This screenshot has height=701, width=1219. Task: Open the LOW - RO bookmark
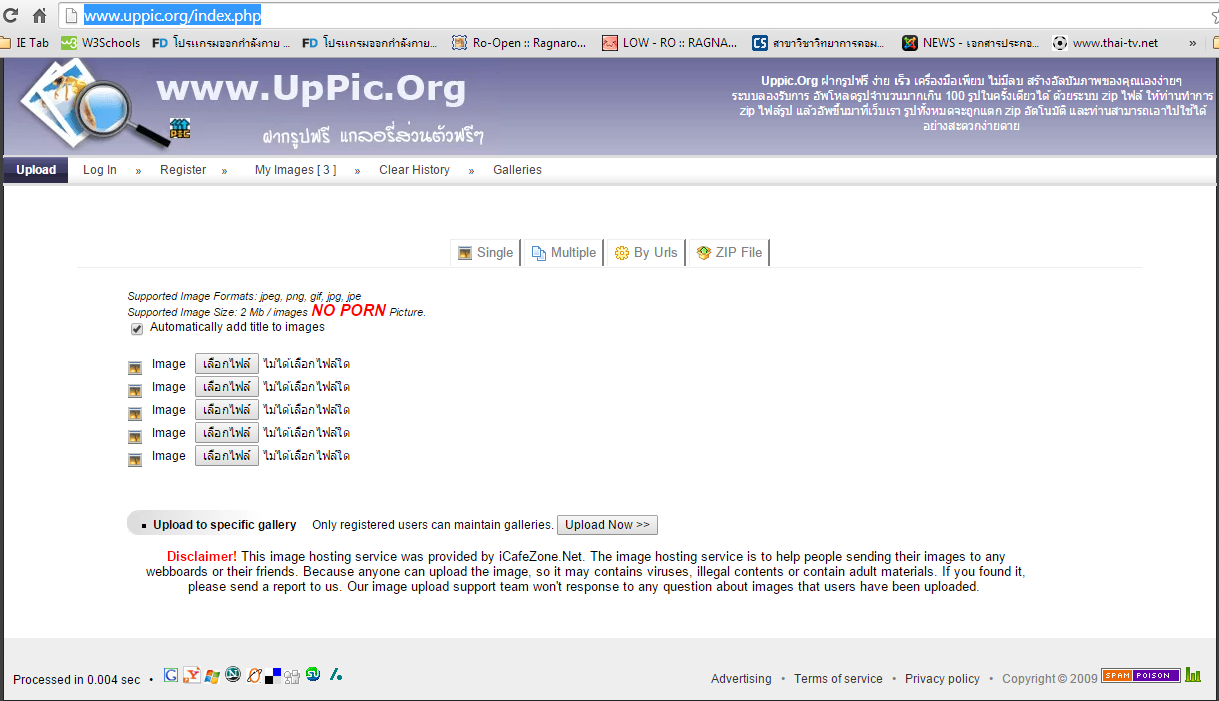[x=670, y=43]
